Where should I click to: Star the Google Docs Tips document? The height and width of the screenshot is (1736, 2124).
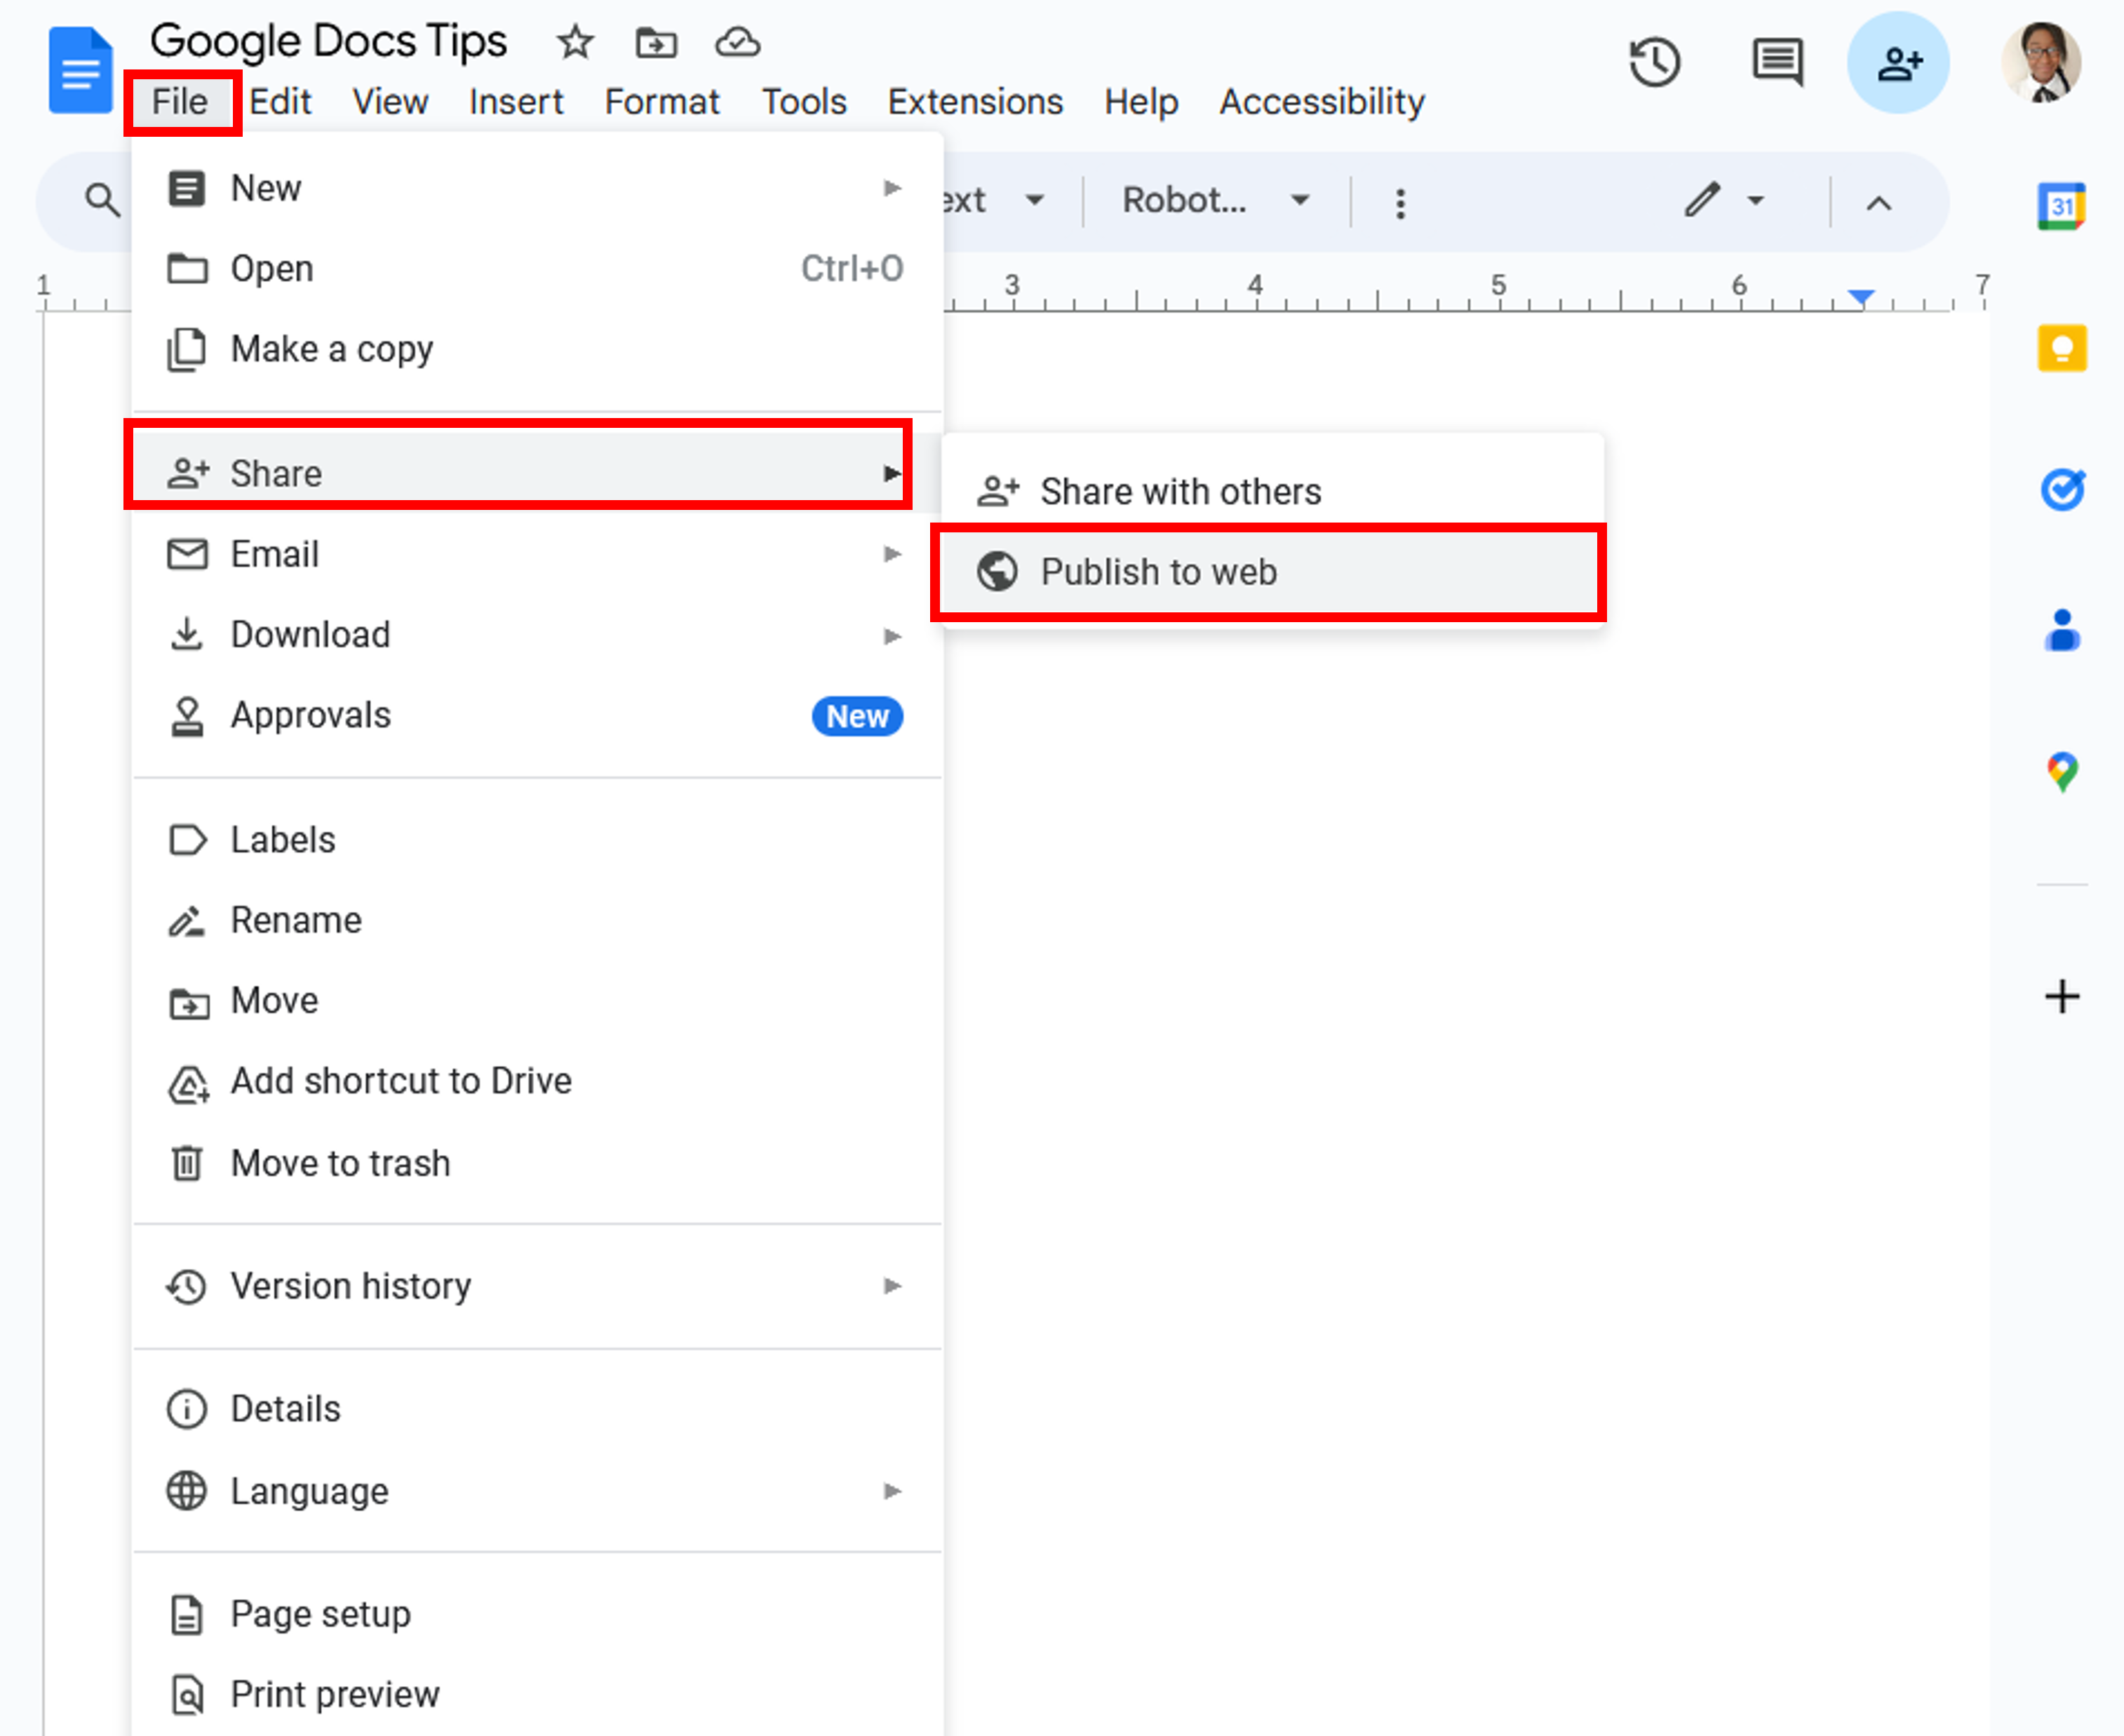tap(575, 42)
